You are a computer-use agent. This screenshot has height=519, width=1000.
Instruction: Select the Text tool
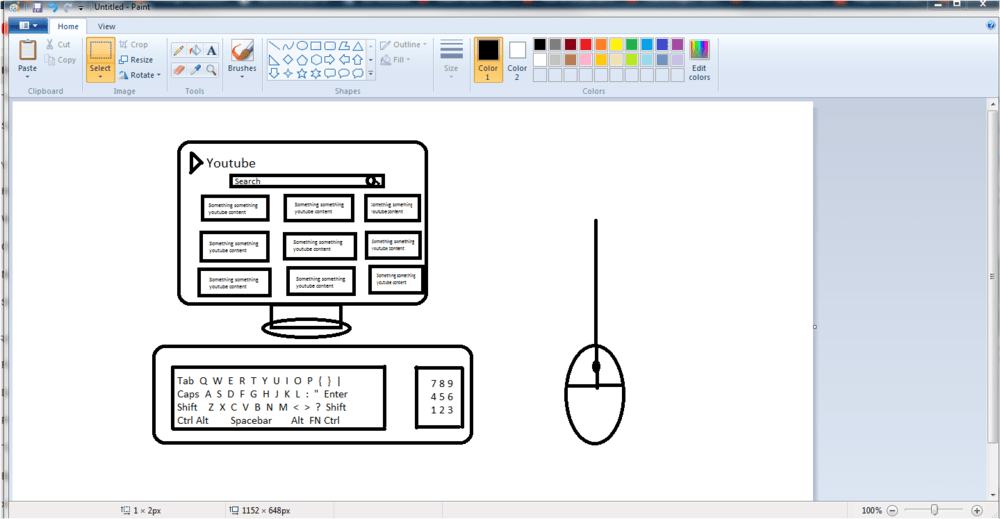click(212, 50)
